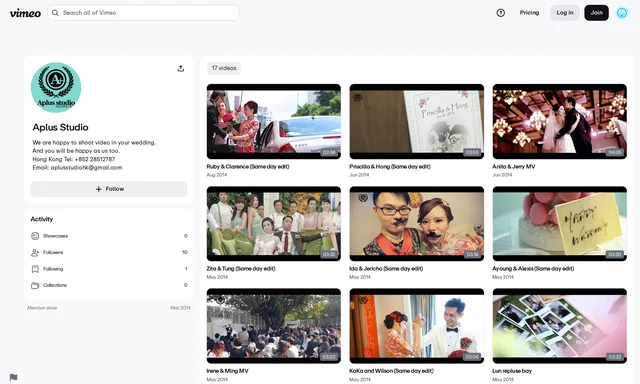
Task: Click title Zita & Tung (Same day edit)
Action: pos(241,269)
